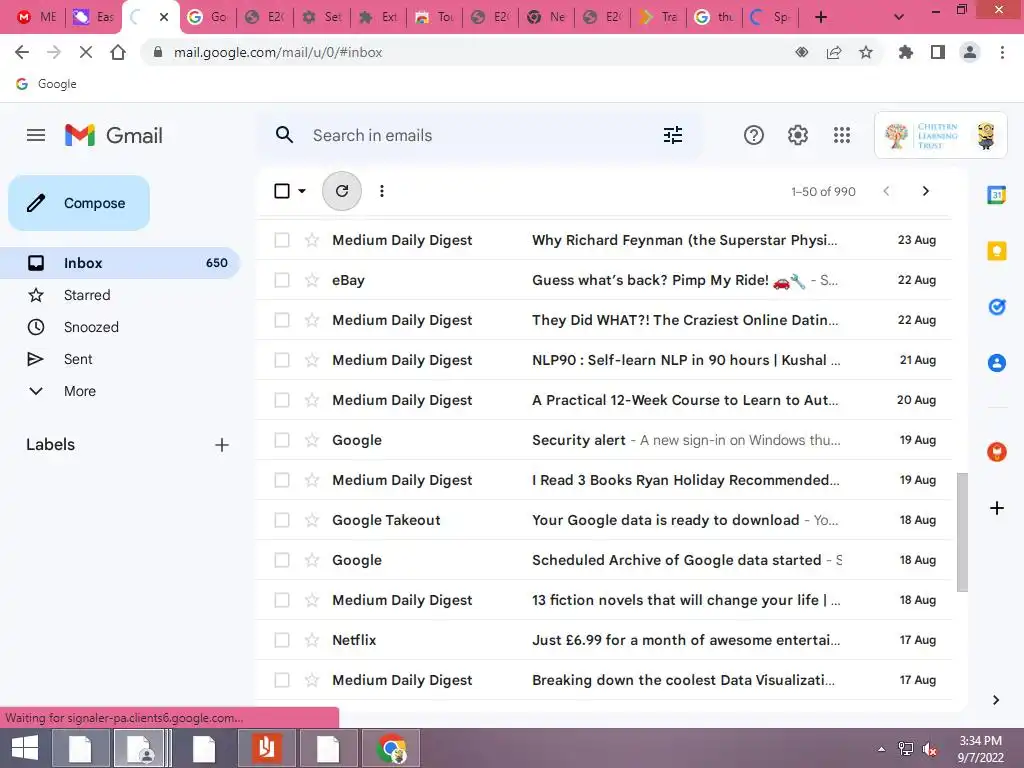Show hidden system tray icons
Viewport: 1024px width, 768px height.
pos(882,749)
